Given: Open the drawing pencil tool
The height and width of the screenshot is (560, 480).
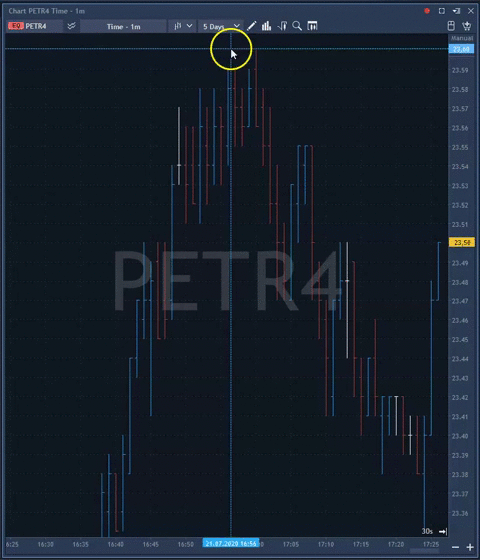Looking at the screenshot, I should click(x=251, y=26).
